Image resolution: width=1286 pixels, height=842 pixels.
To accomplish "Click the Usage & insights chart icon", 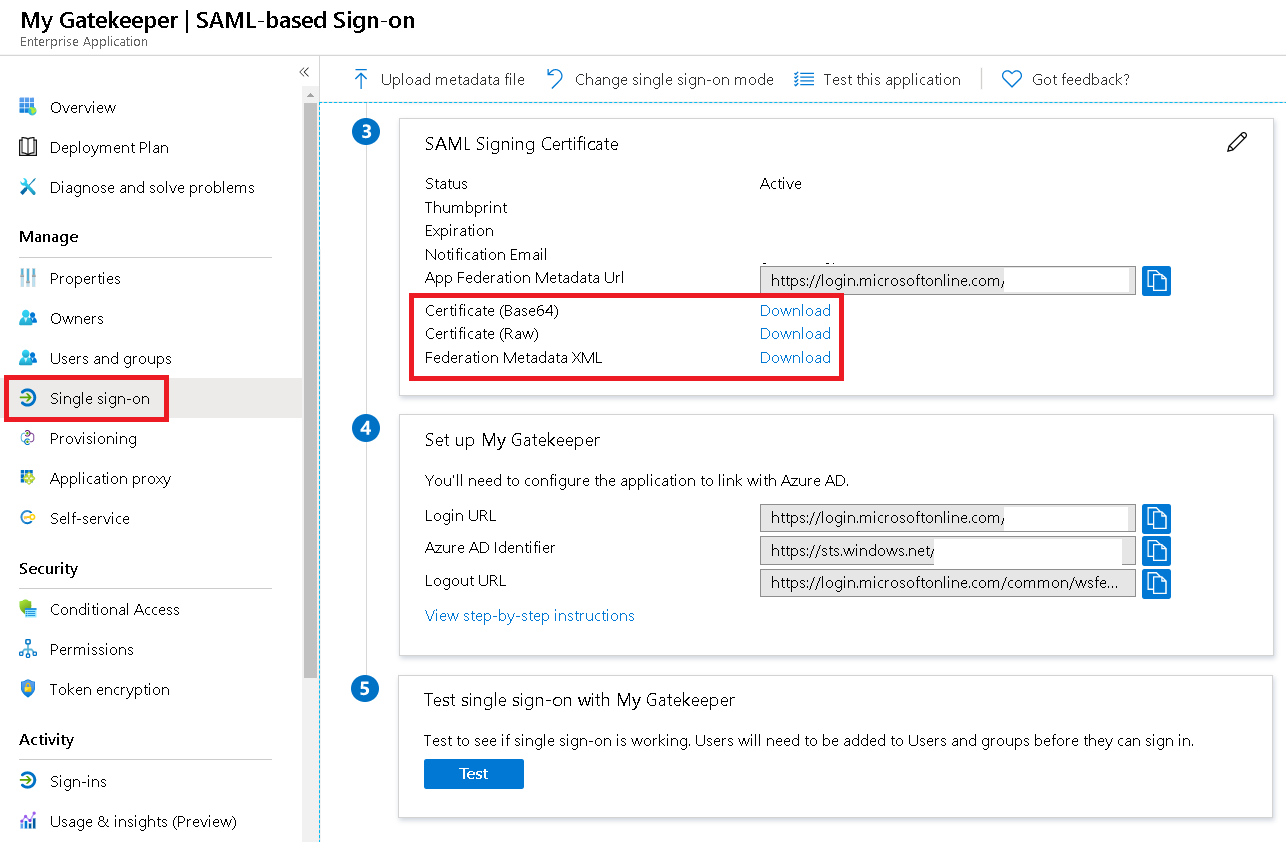I will 28,821.
